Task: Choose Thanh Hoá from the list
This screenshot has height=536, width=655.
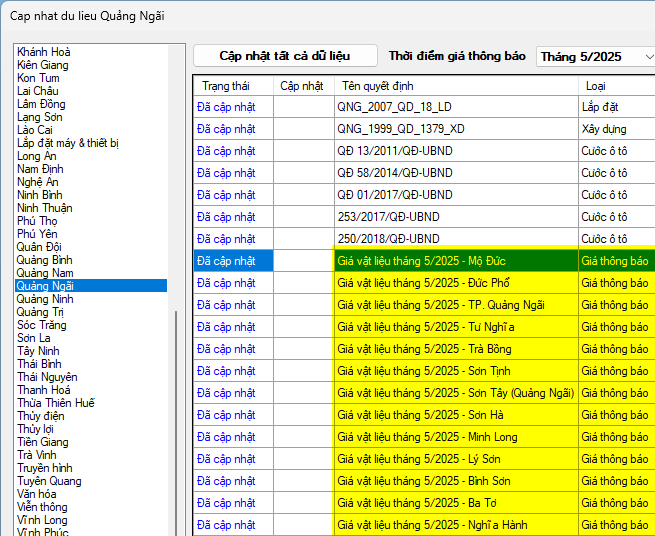Action: 44,390
